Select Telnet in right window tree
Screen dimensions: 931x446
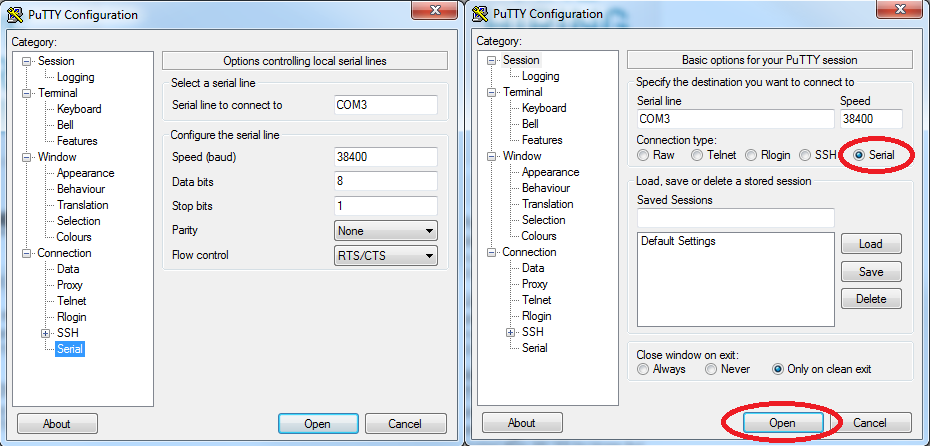(x=536, y=301)
